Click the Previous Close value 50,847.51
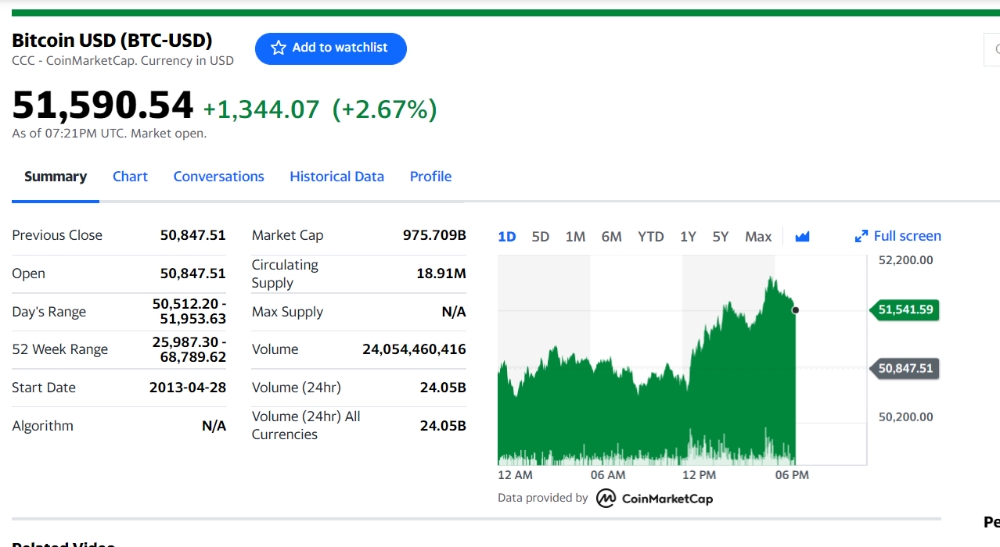1000x547 pixels. tap(193, 235)
